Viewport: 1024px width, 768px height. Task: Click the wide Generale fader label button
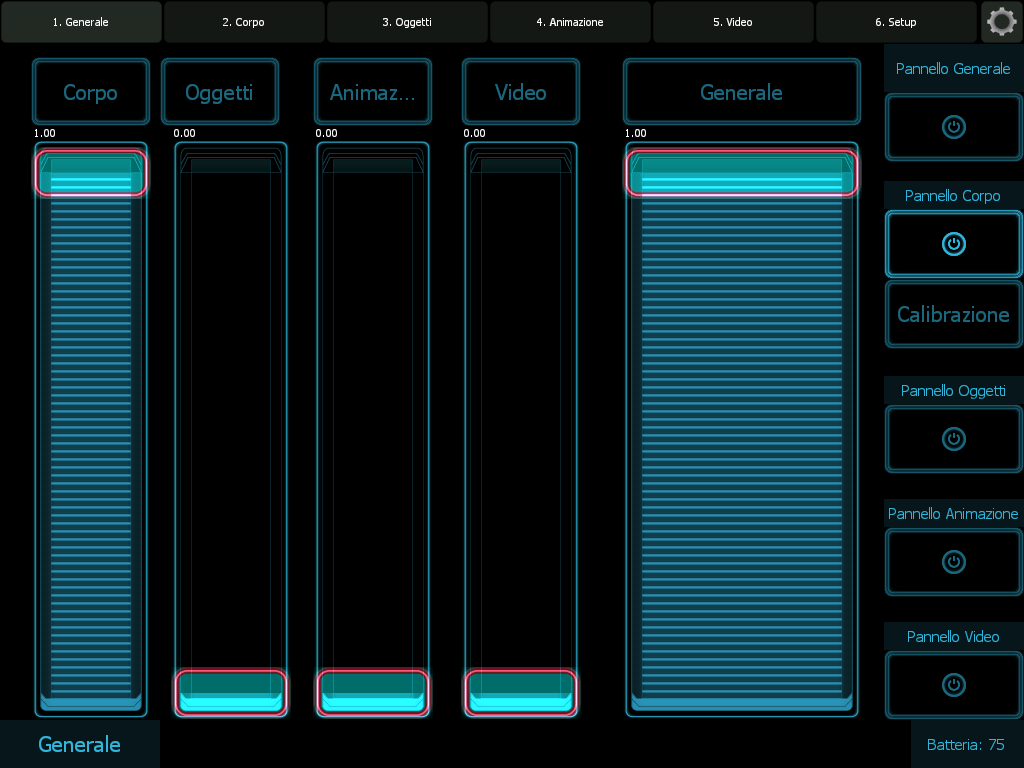[x=742, y=91]
